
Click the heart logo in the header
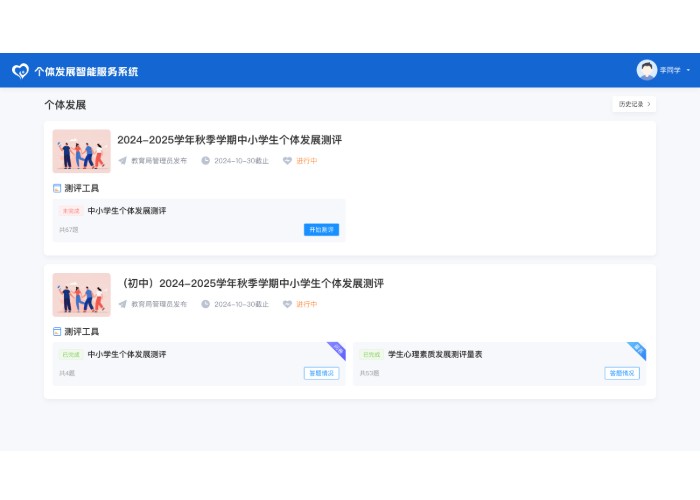[x=20, y=71]
